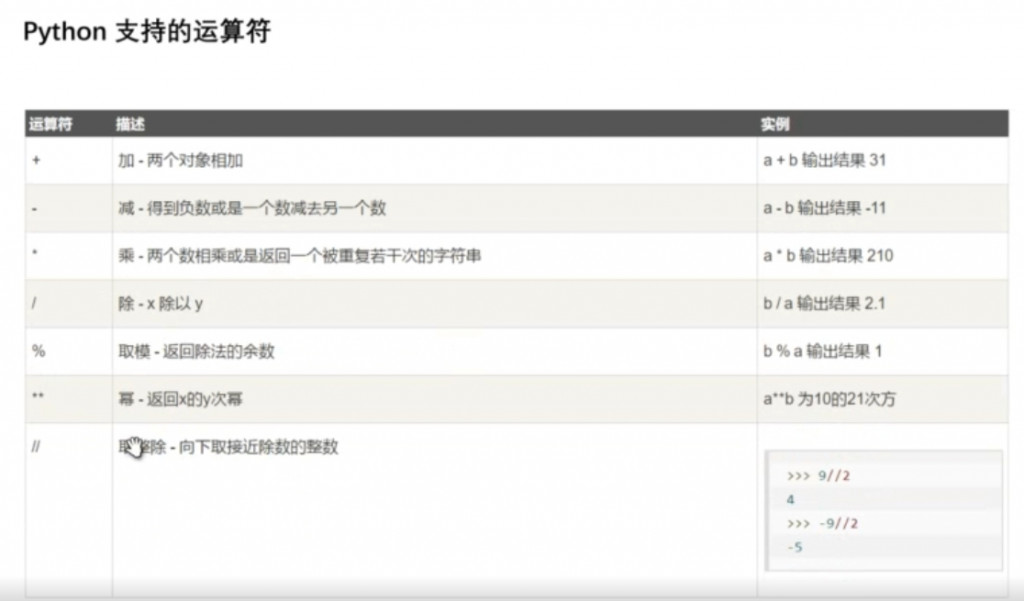Click example 'a + b 输出结果 31'
Screen dimensions: 1024x601
[825, 160]
